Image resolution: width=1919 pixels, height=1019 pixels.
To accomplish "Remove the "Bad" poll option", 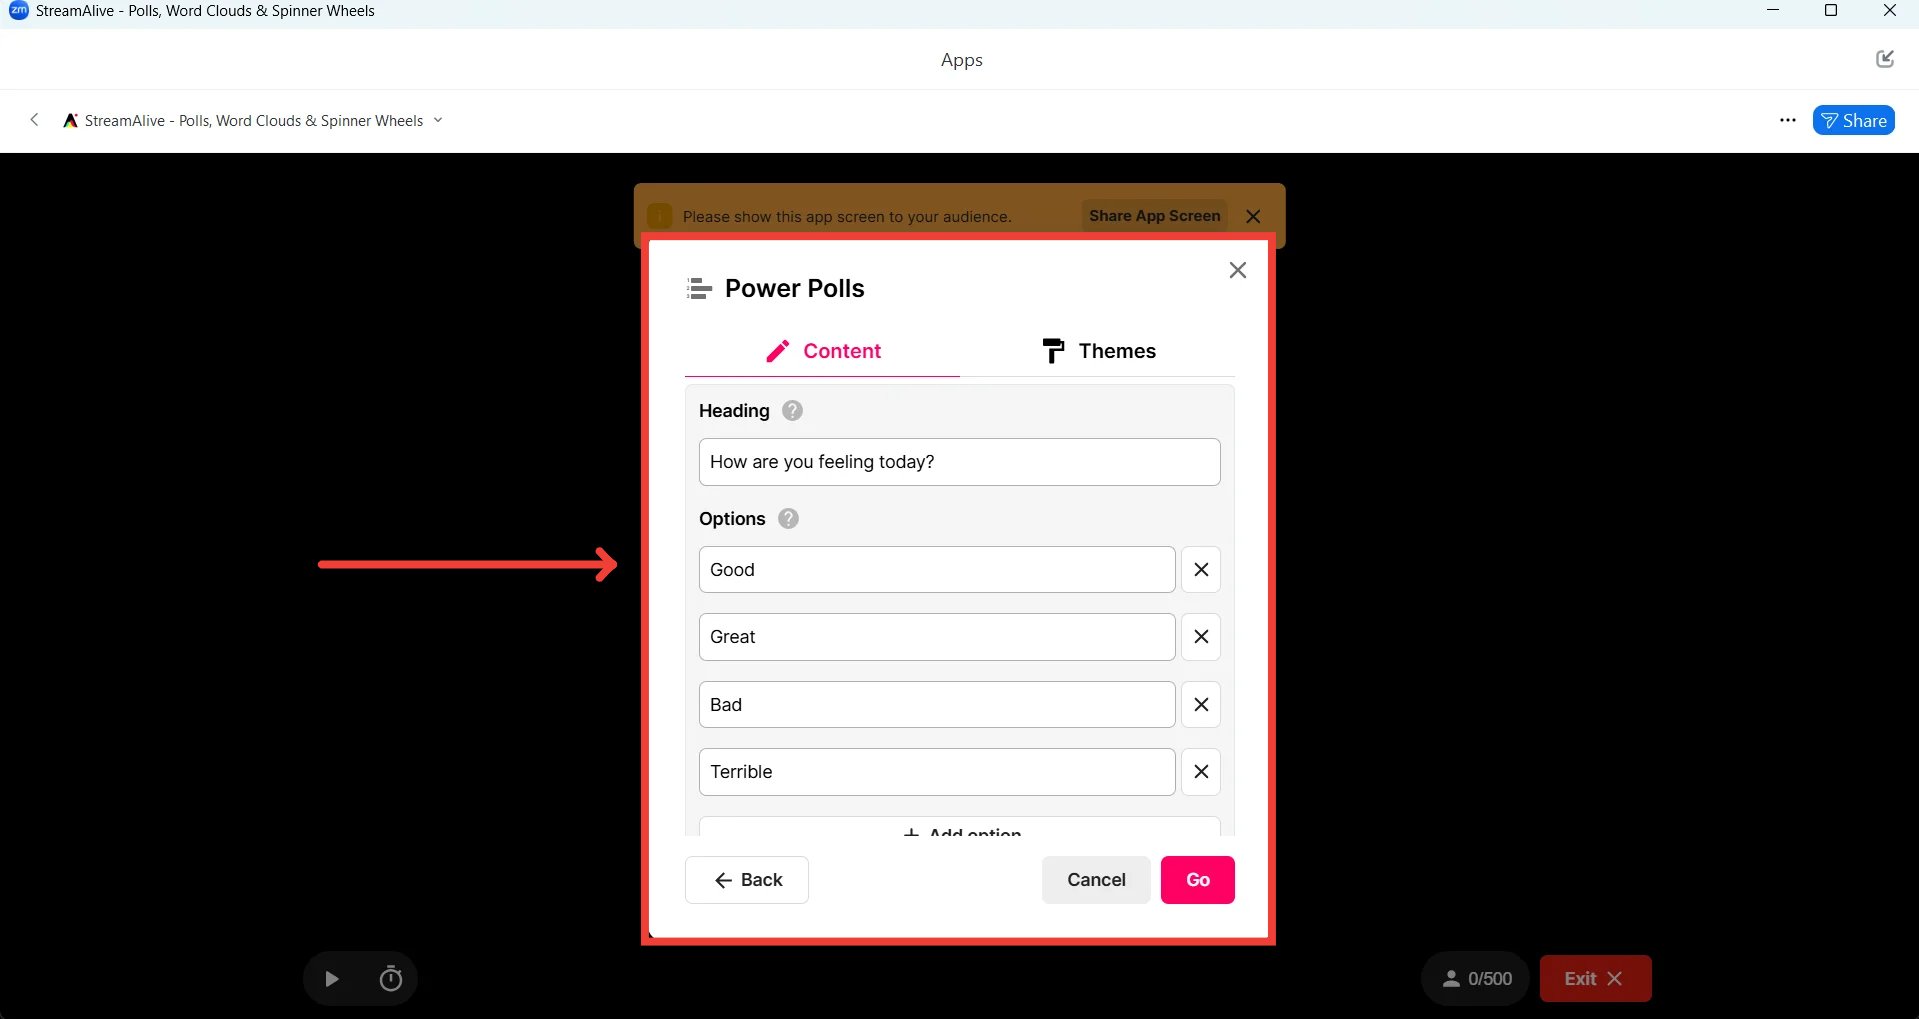I will [x=1201, y=705].
